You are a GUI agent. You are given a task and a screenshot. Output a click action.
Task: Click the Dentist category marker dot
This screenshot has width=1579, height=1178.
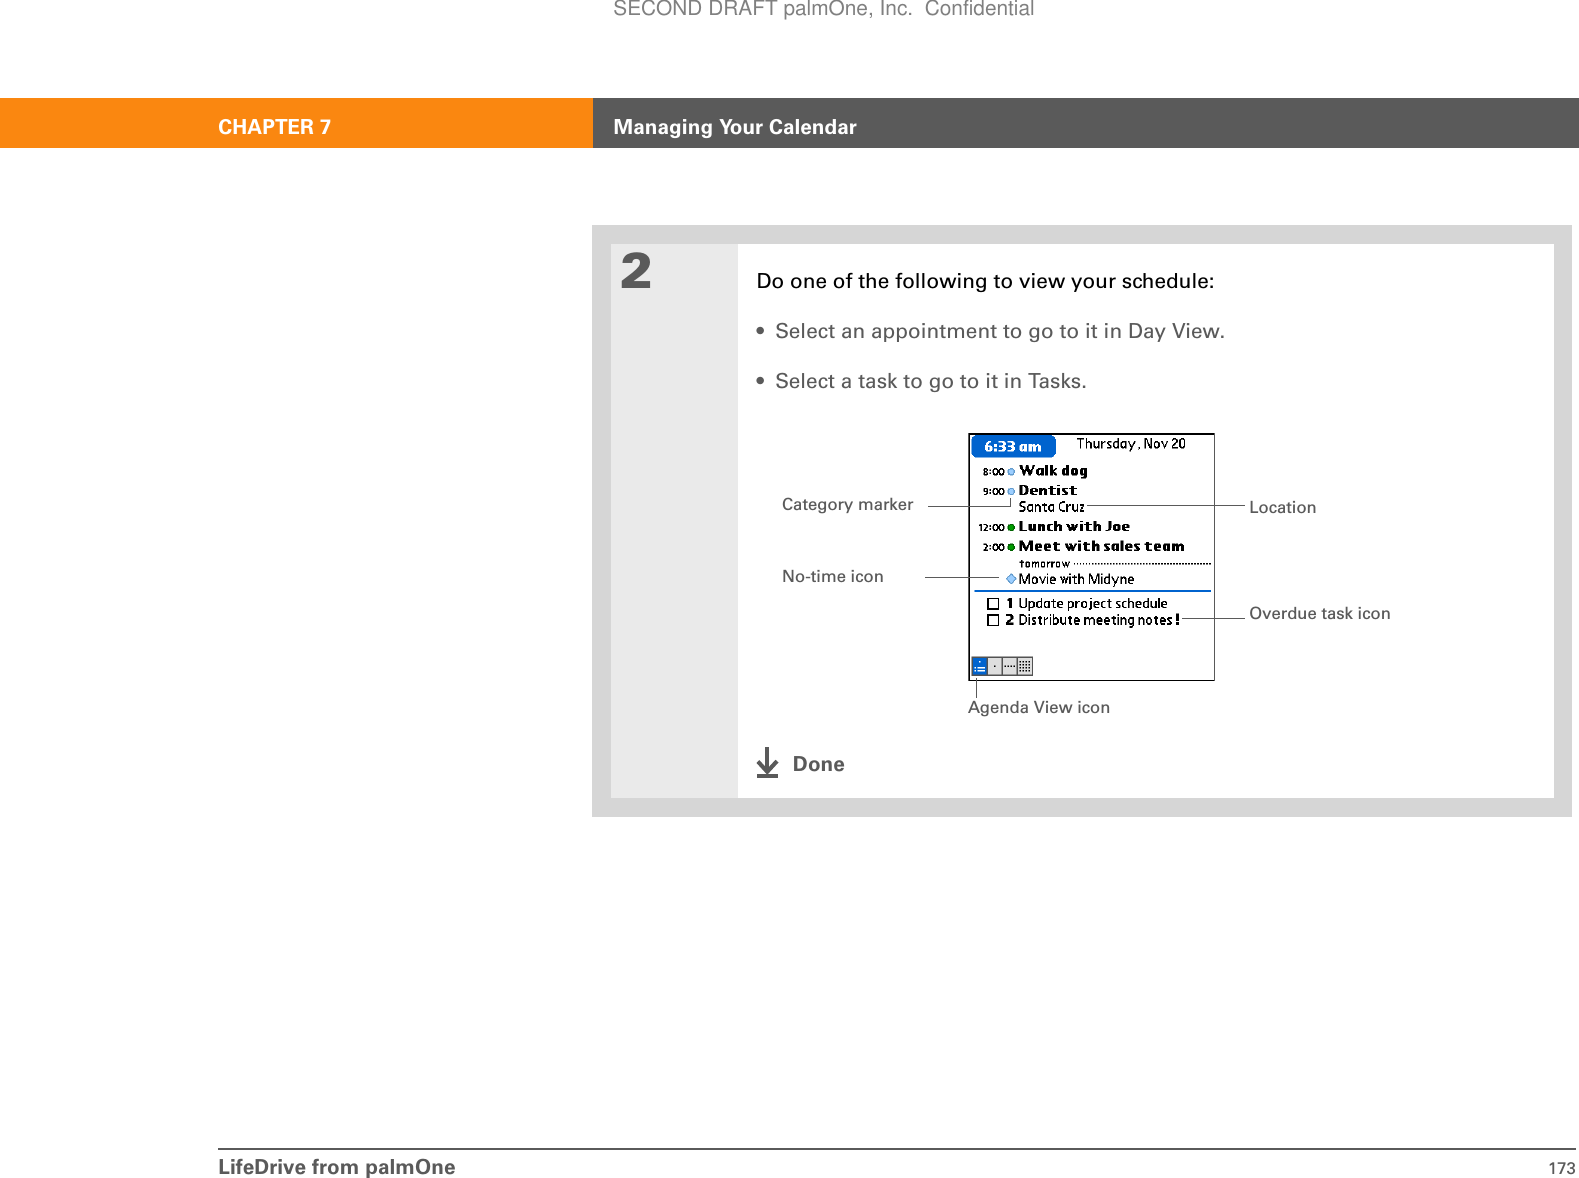[1011, 492]
